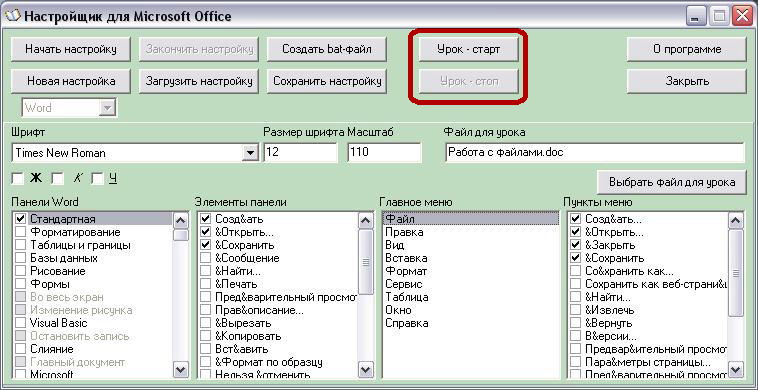Click the Настройщик app icon in title bar

[x=12, y=16]
